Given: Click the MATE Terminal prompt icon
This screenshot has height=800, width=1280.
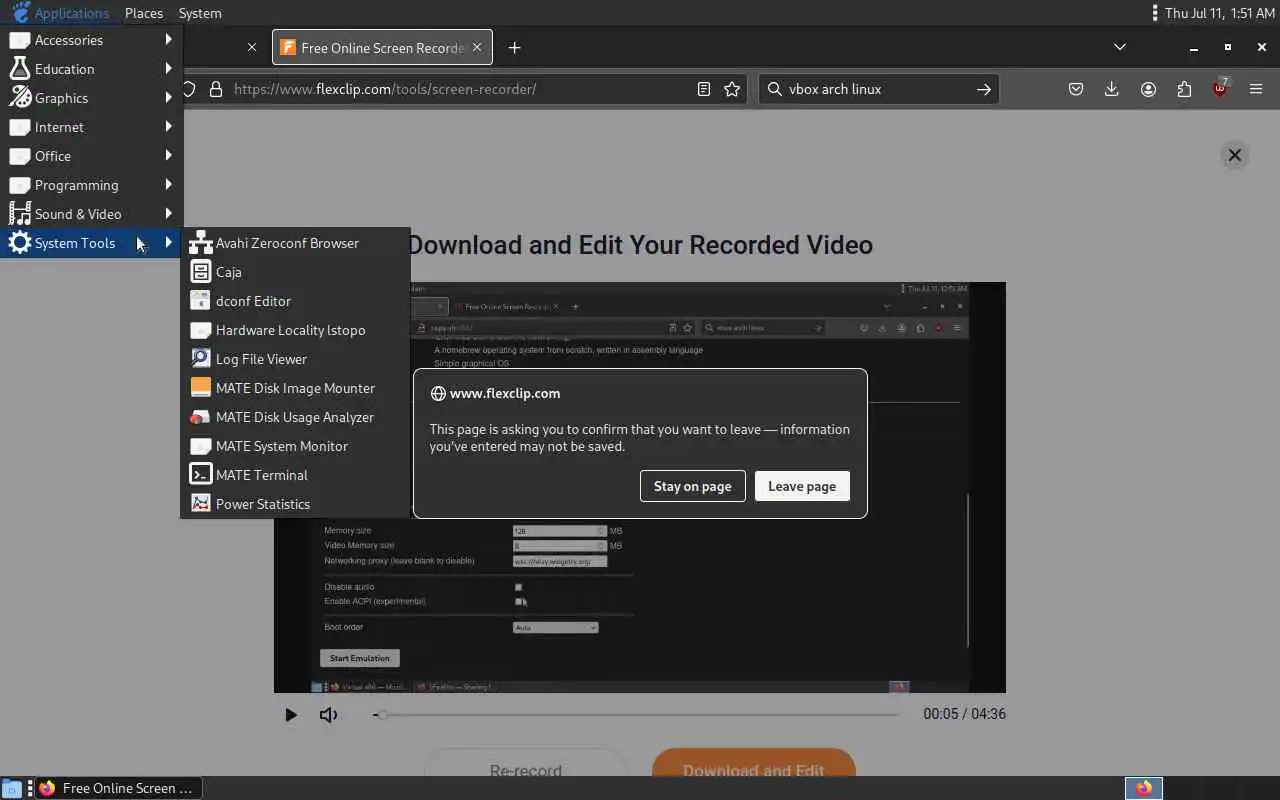Looking at the screenshot, I should (201, 475).
